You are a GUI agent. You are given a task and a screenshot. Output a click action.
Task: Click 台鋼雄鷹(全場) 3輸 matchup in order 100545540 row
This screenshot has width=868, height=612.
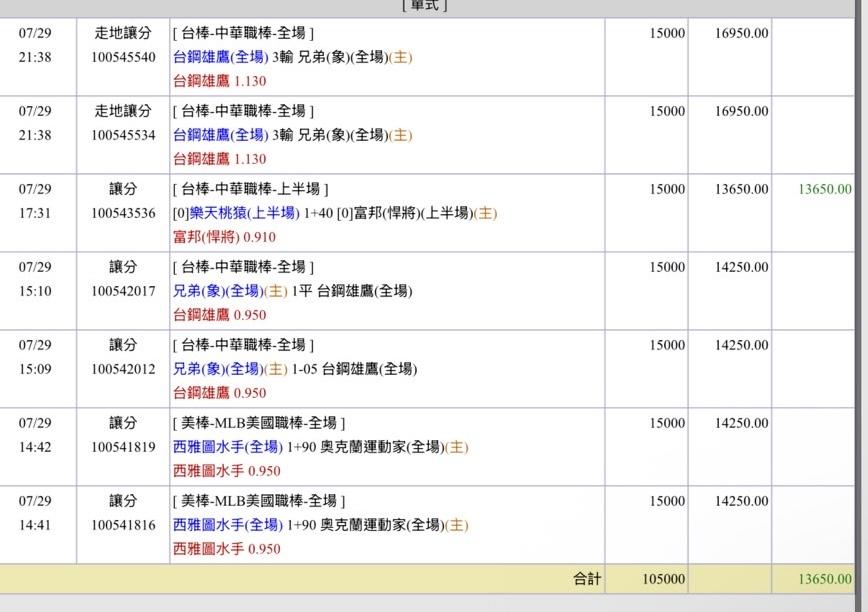point(292,57)
